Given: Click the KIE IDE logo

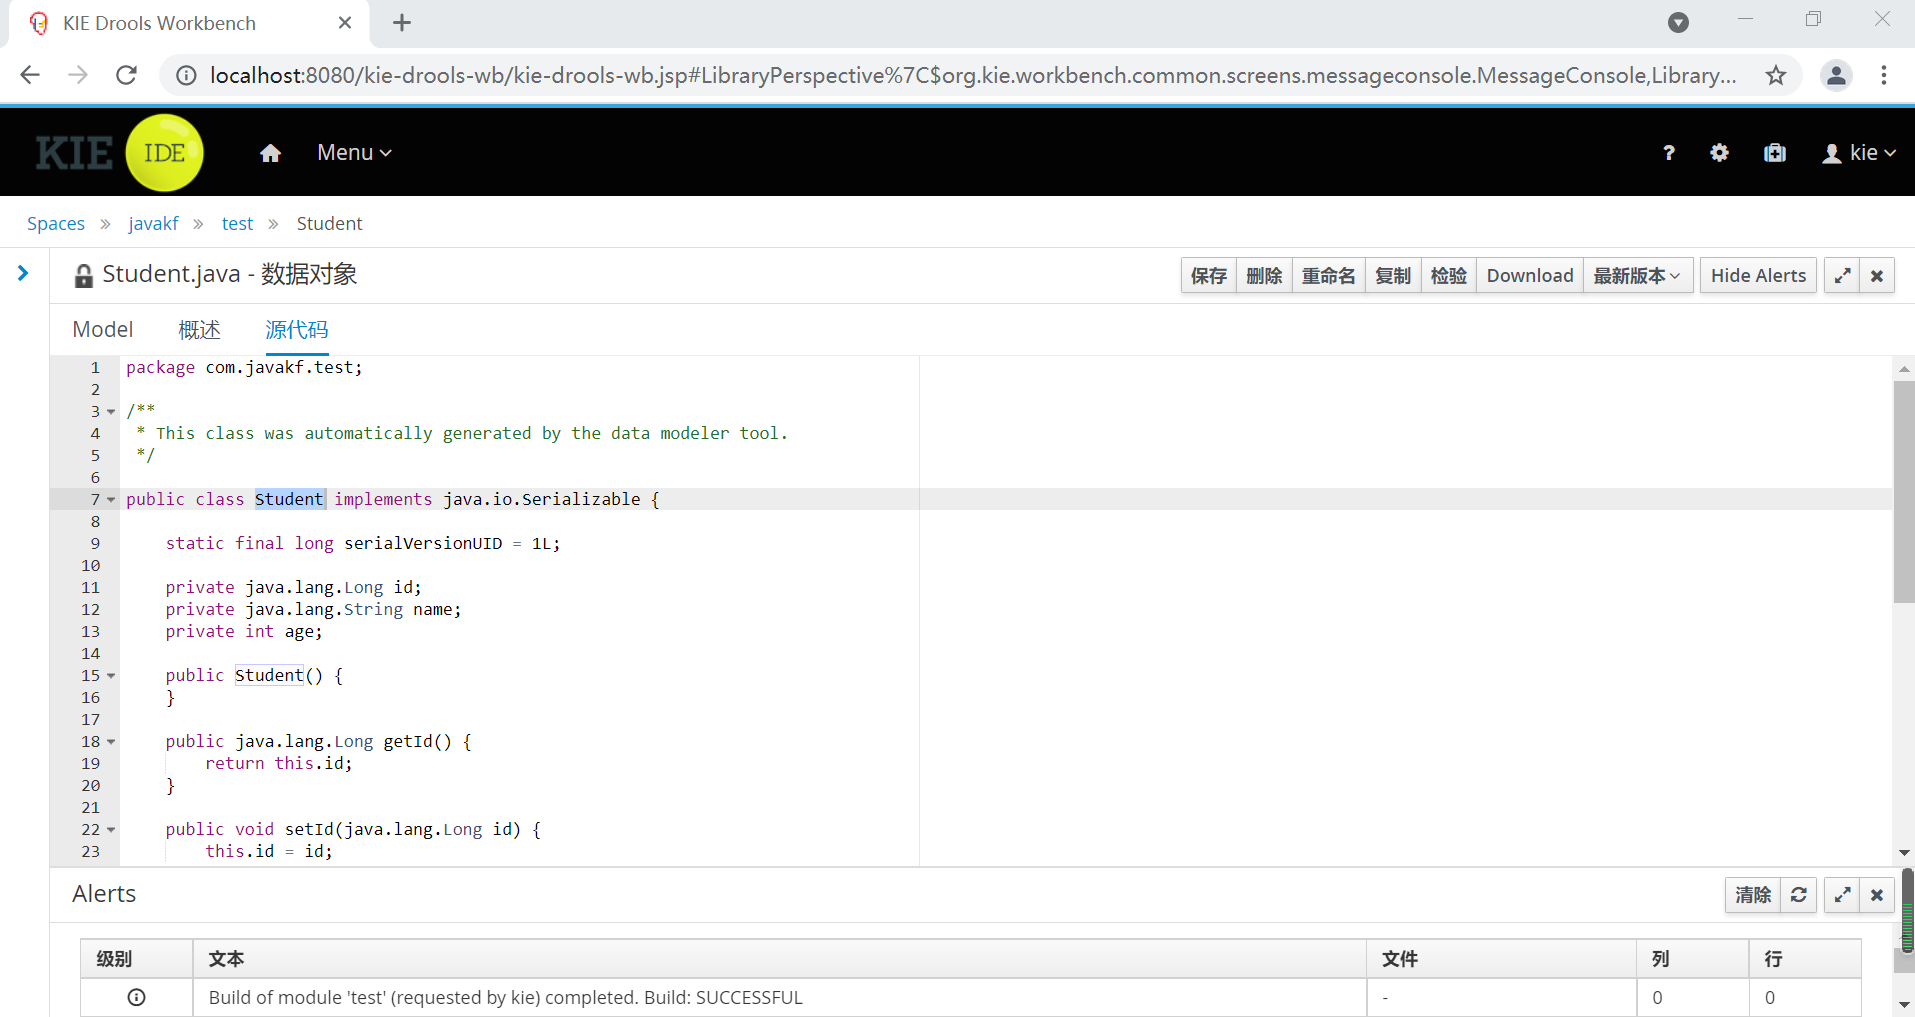Looking at the screenshot, I should (120, 153).
